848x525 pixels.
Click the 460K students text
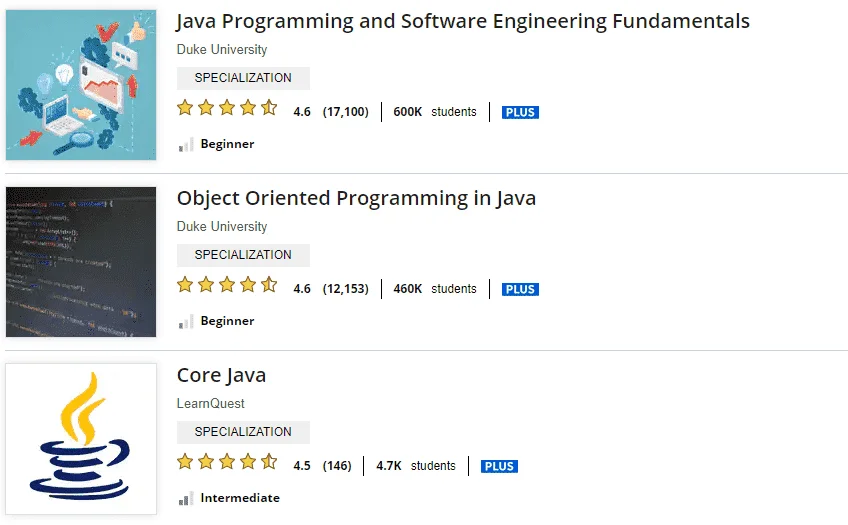pyautogui.click(x=435, y=289)
